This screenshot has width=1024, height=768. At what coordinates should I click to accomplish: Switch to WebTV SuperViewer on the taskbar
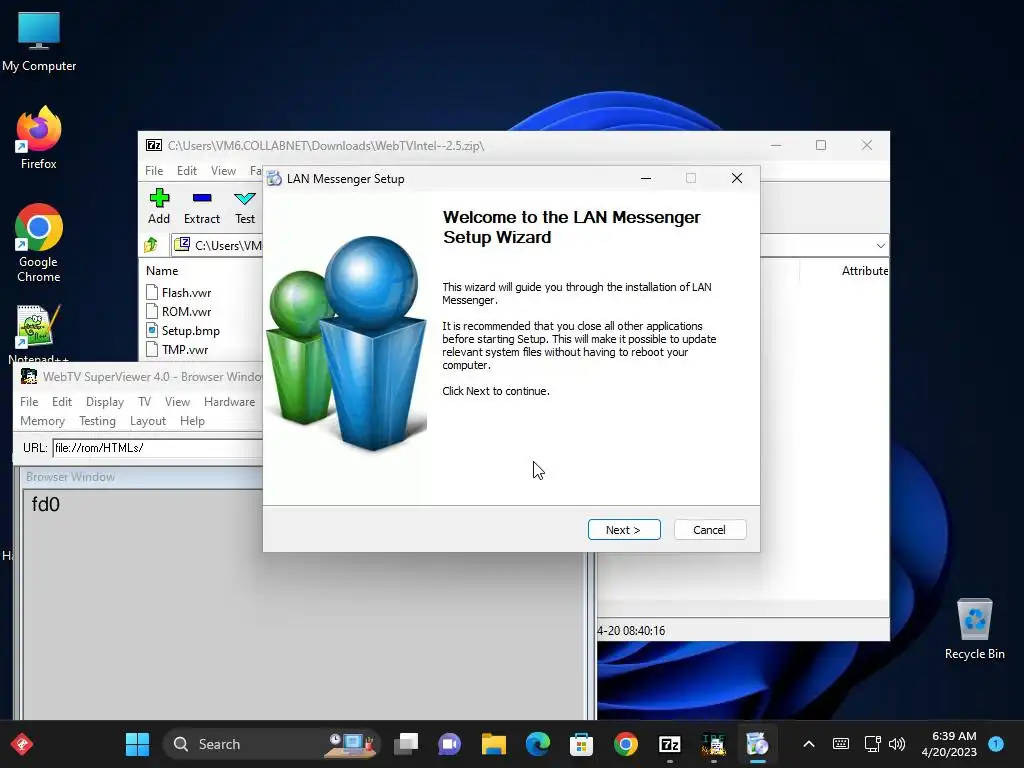713,744
